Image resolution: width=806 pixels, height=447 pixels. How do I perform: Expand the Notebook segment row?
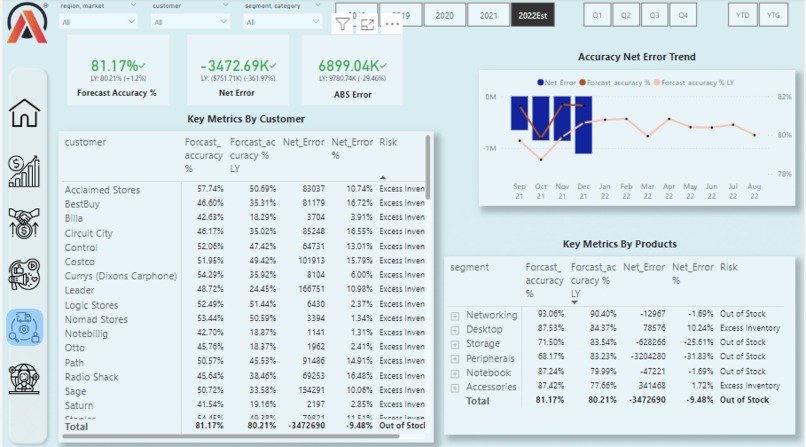click(455, 374)
